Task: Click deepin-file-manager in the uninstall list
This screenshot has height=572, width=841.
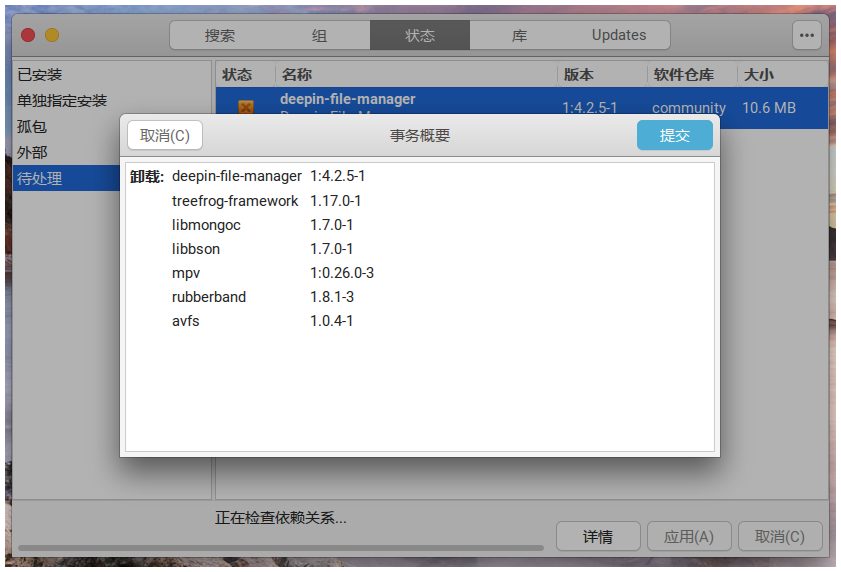Action: tap(237, 176)
